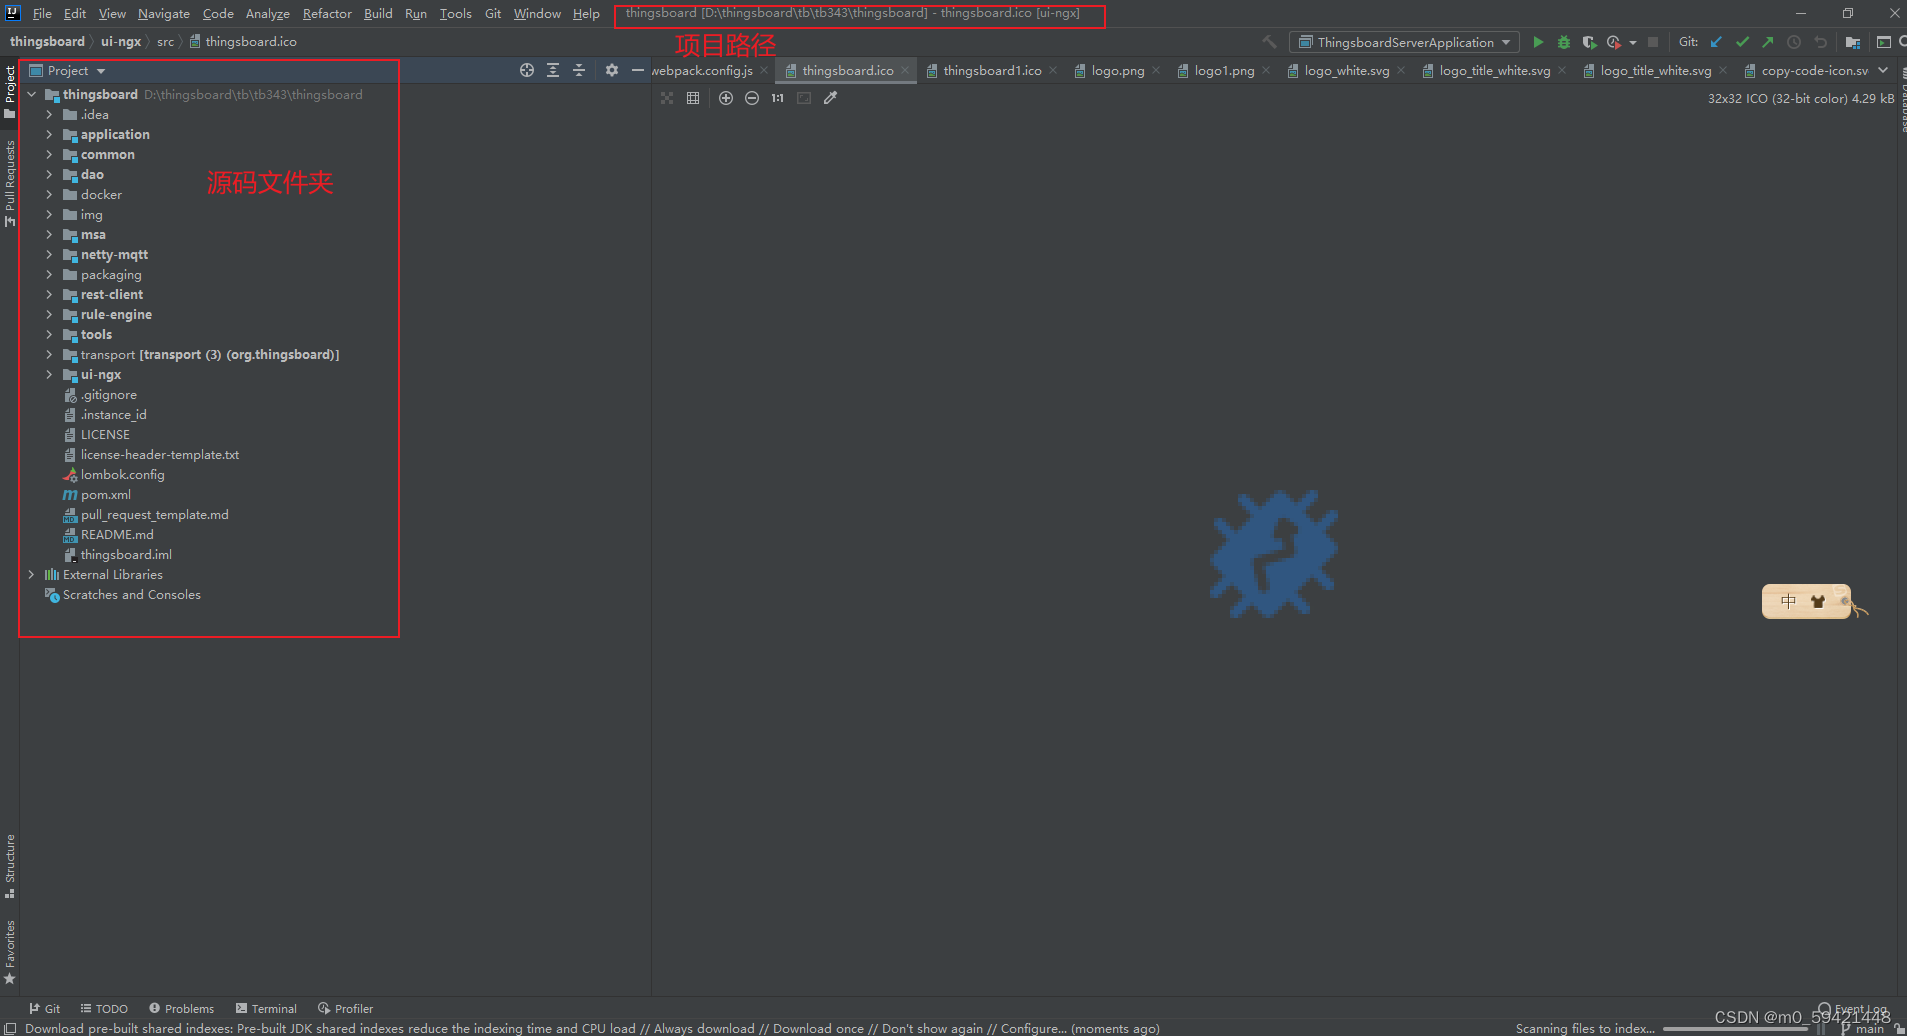Screen dimensions: 1907x1036
Task: Run the ThingsboardServerApplication with the green Run icon
Action: 1538,42
